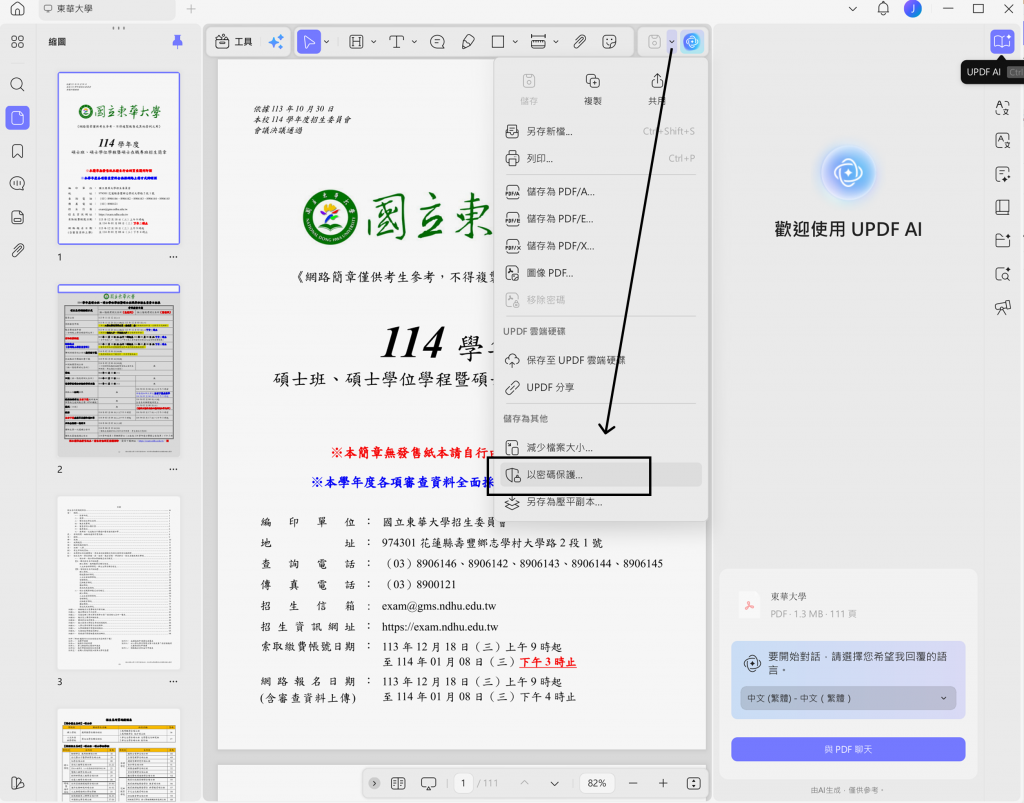Add a comment bubble note
This screenshot has width=1024, height=803.
(x=438, y=42)
